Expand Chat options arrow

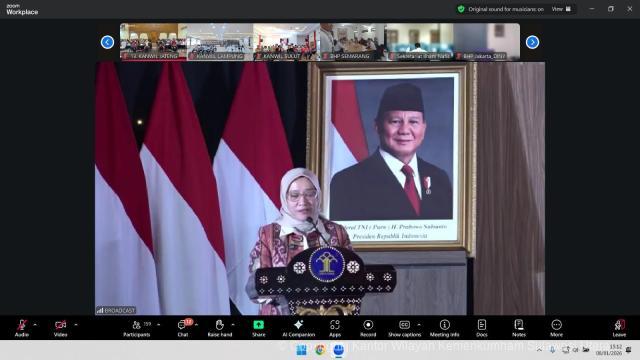pyautogui.click(x=196, y=325)
